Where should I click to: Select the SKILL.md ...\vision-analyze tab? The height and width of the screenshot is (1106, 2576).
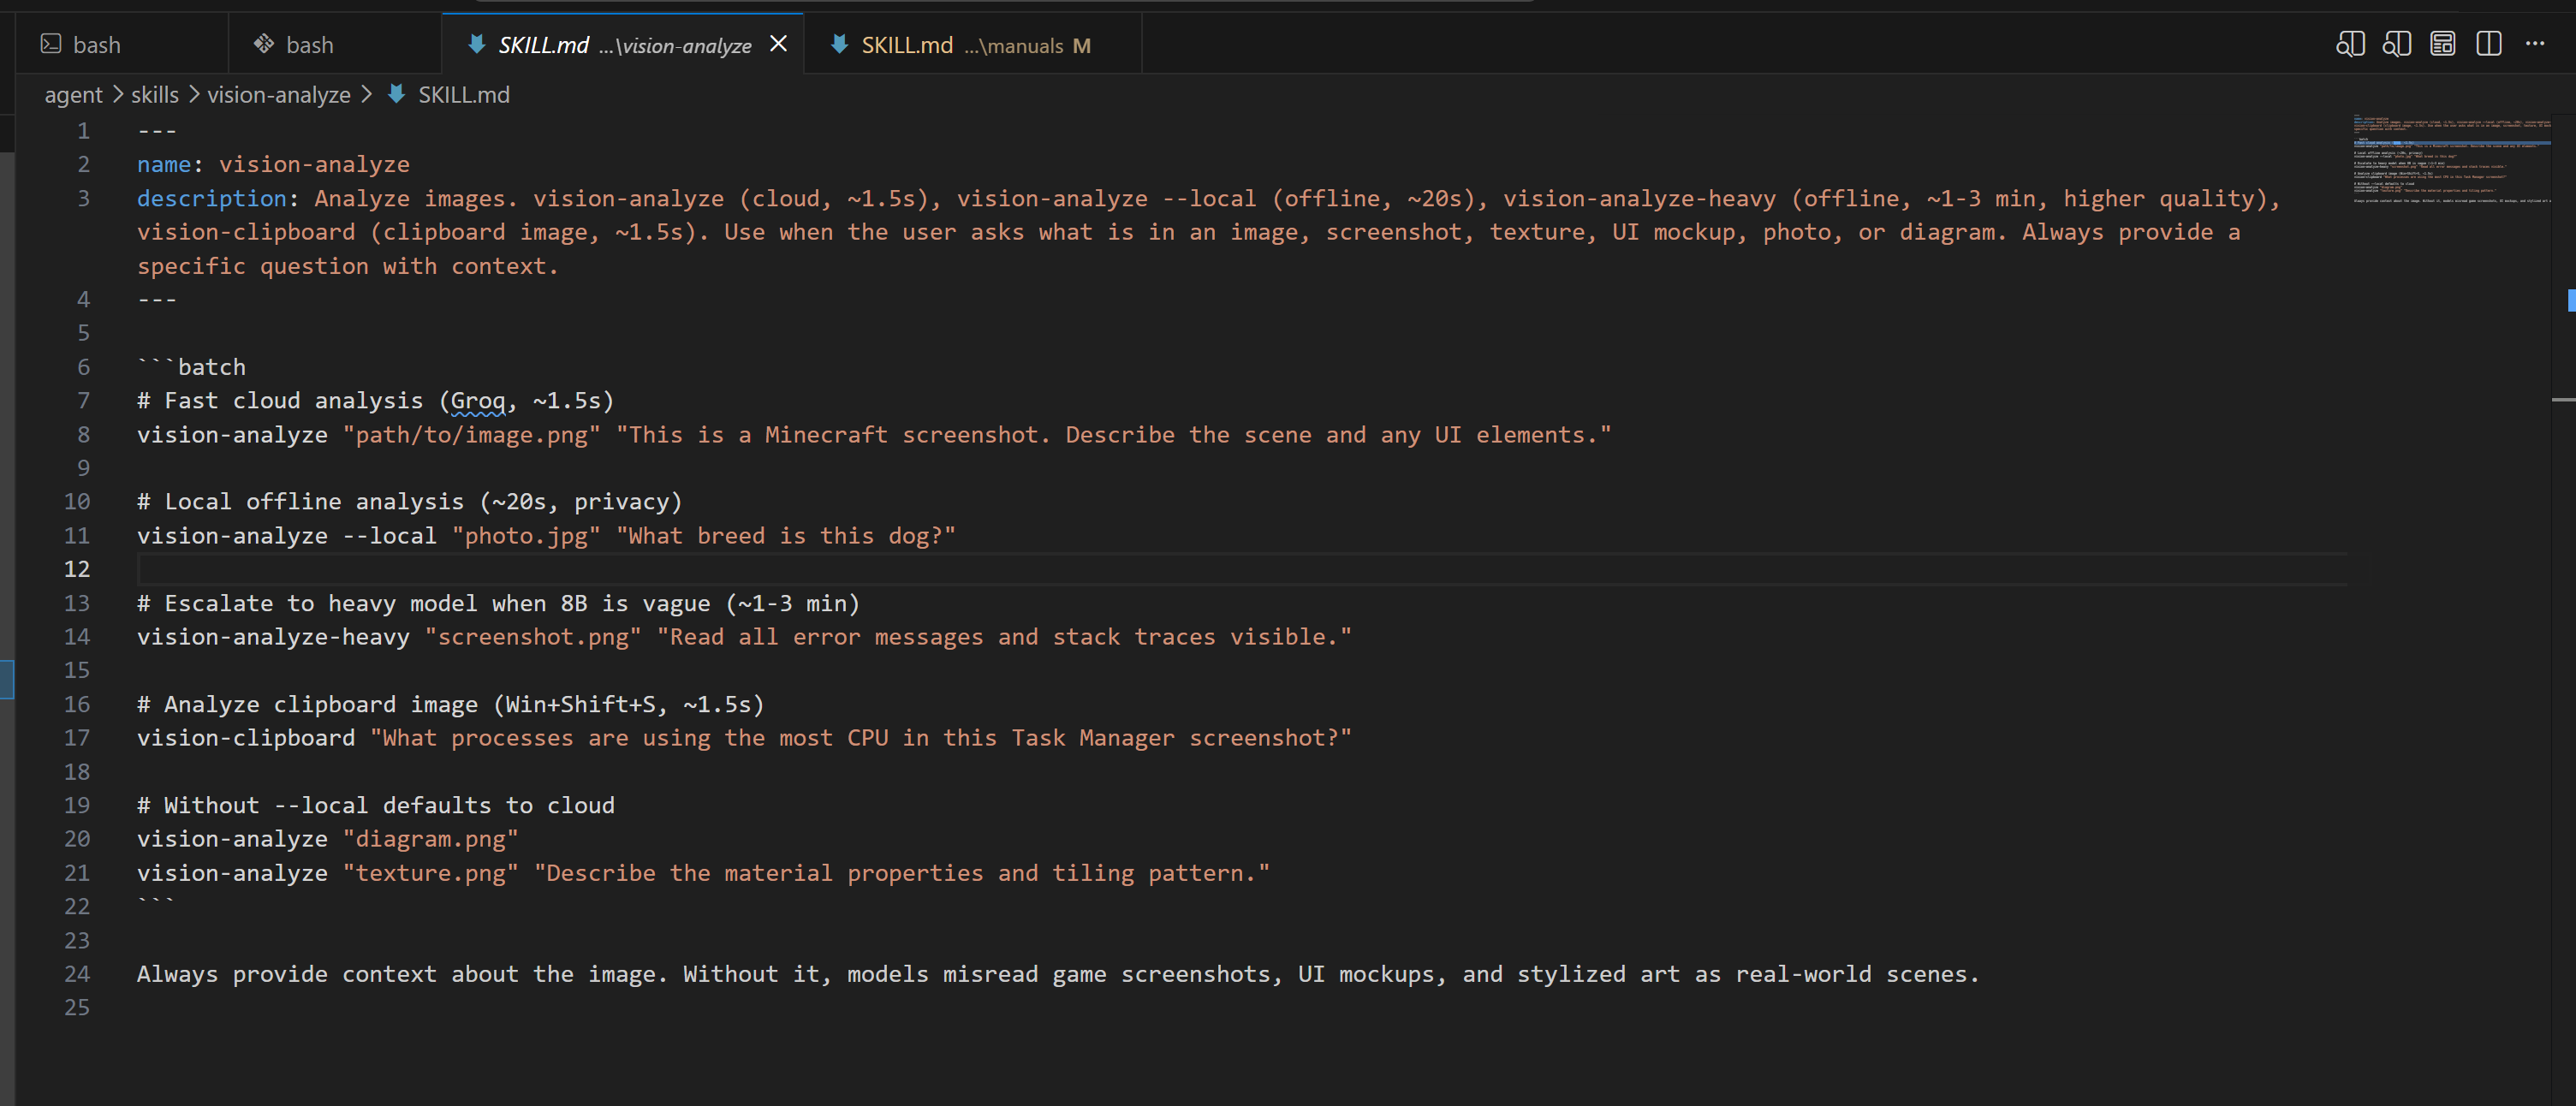click(622, 45)
